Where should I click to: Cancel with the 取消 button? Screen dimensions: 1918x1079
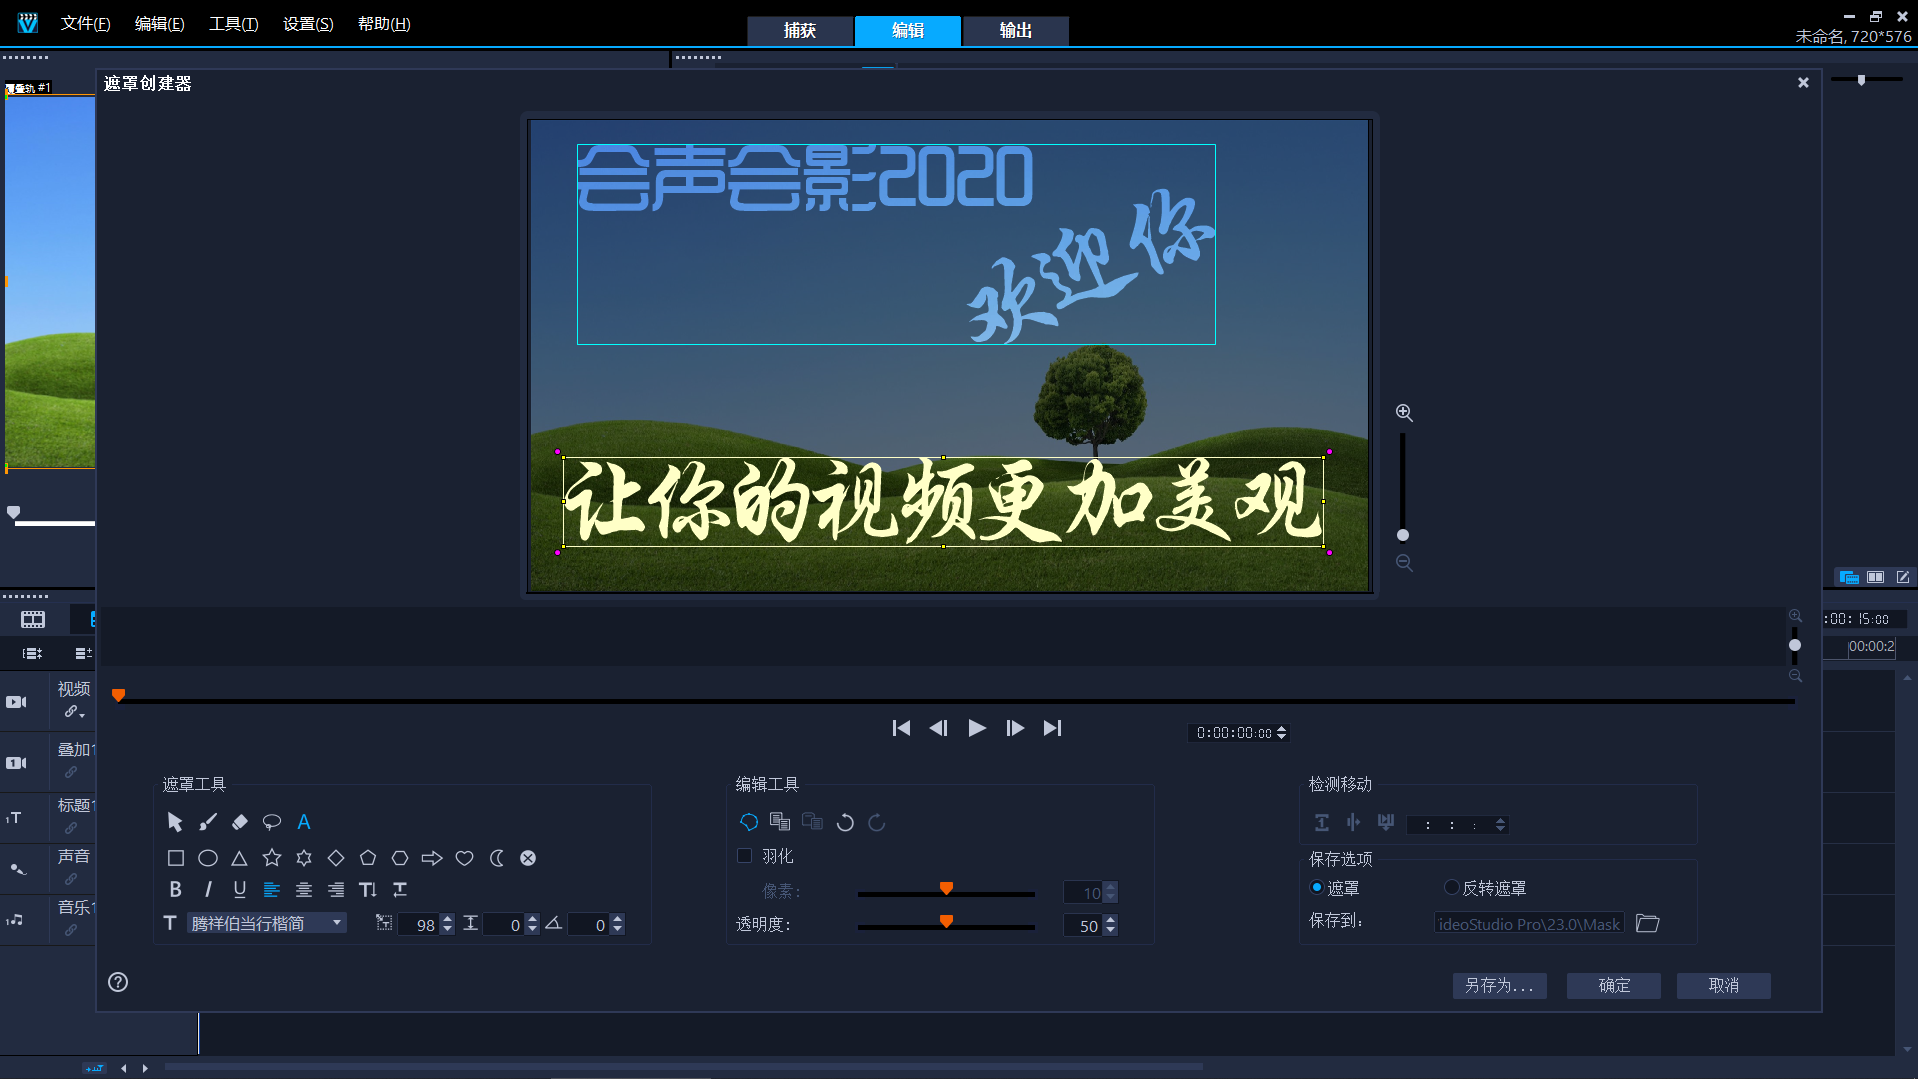click(x=1724, y=985)
